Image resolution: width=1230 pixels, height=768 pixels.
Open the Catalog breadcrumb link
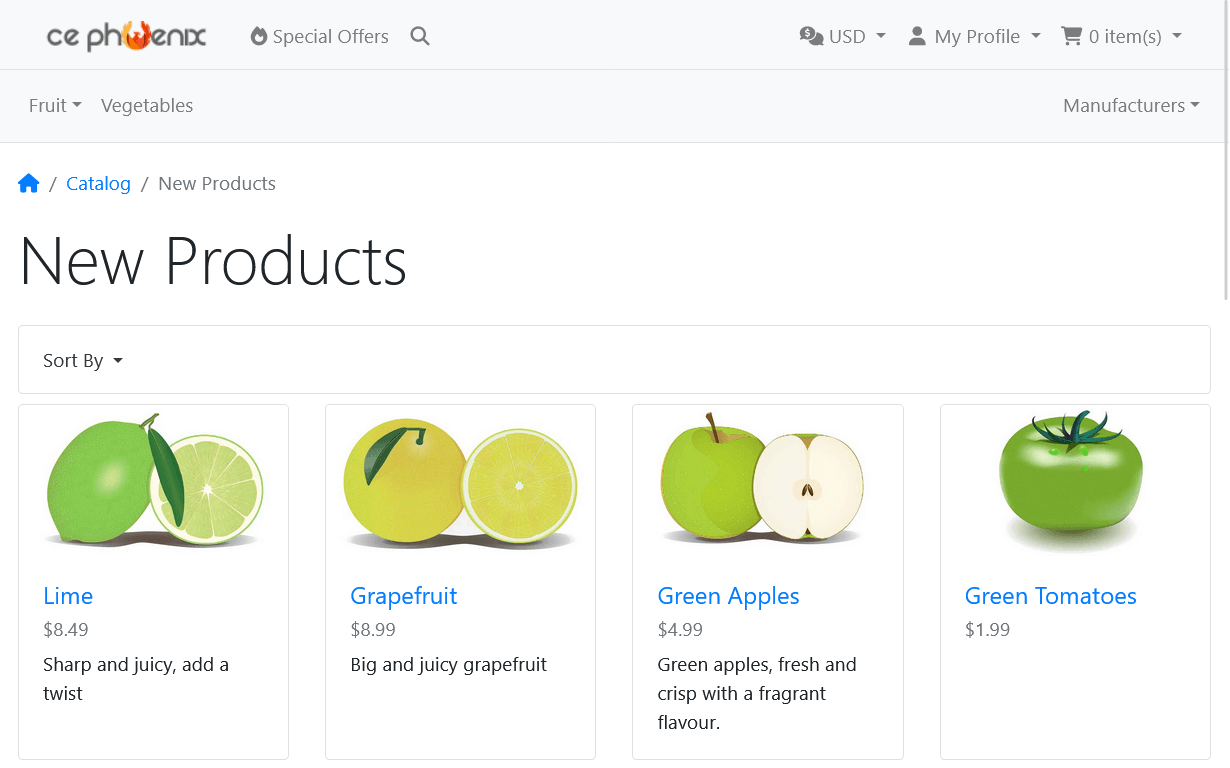click(x=98, y=183)
